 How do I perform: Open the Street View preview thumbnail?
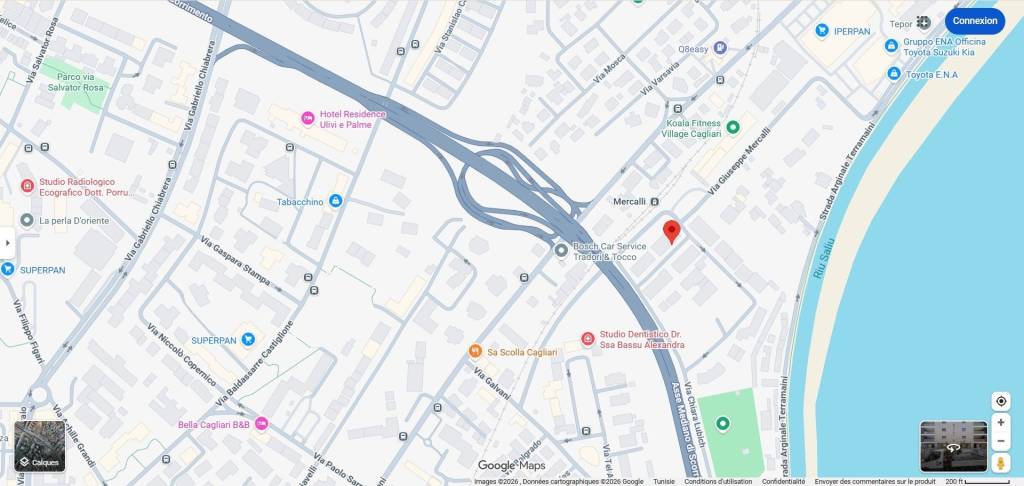pyautogui.click(x=953, y=446)
